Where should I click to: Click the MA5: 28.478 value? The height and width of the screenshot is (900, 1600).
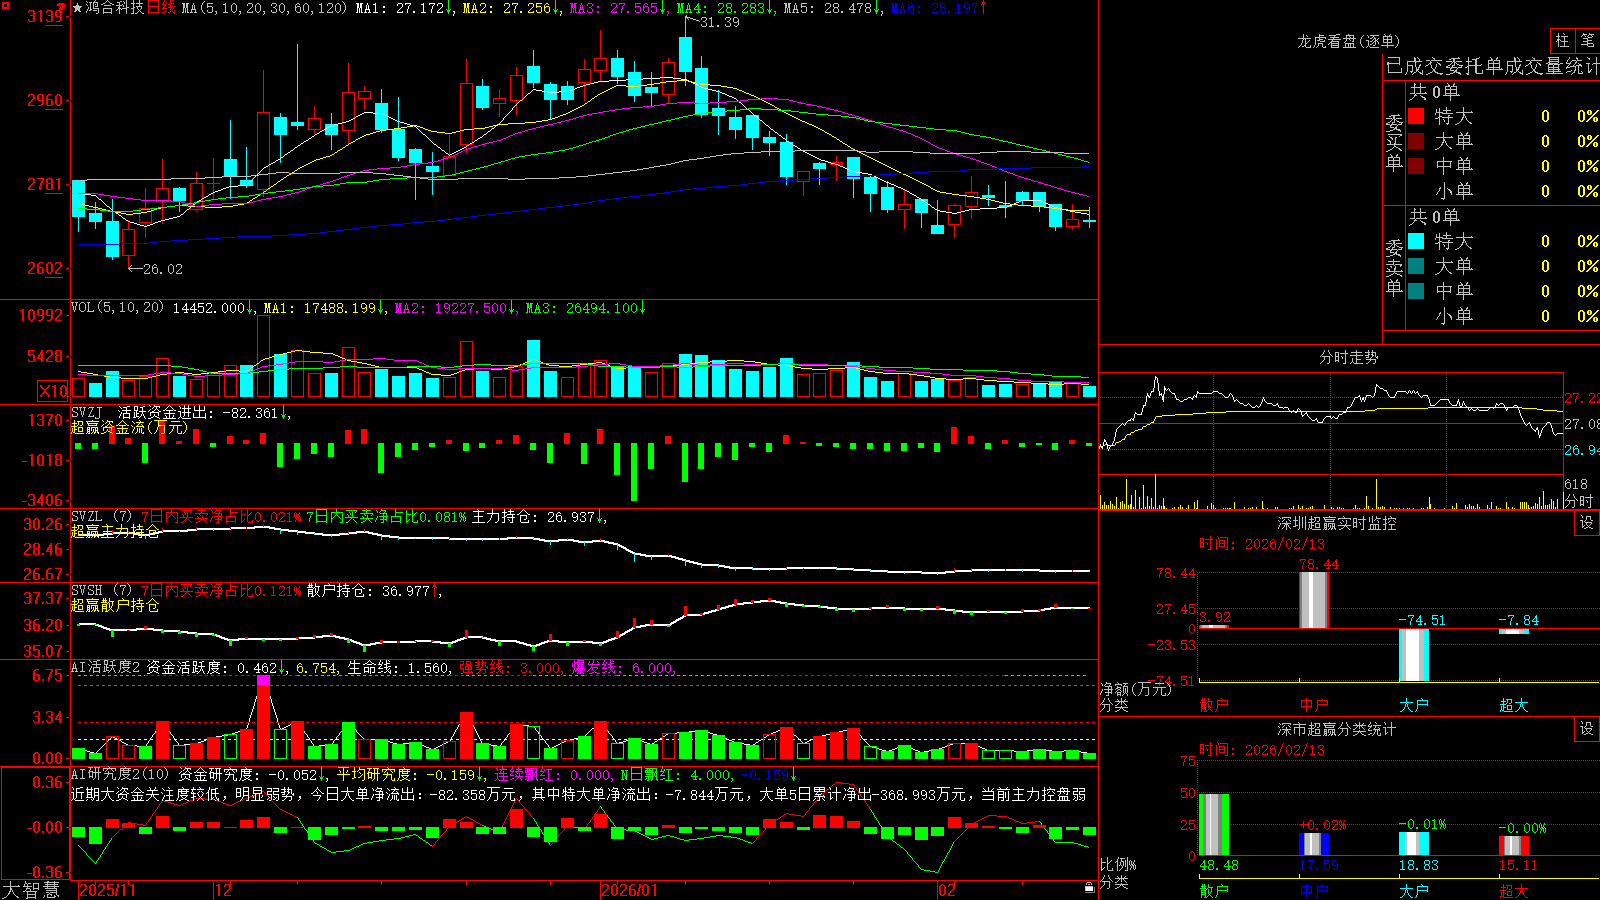coord(832,8)
